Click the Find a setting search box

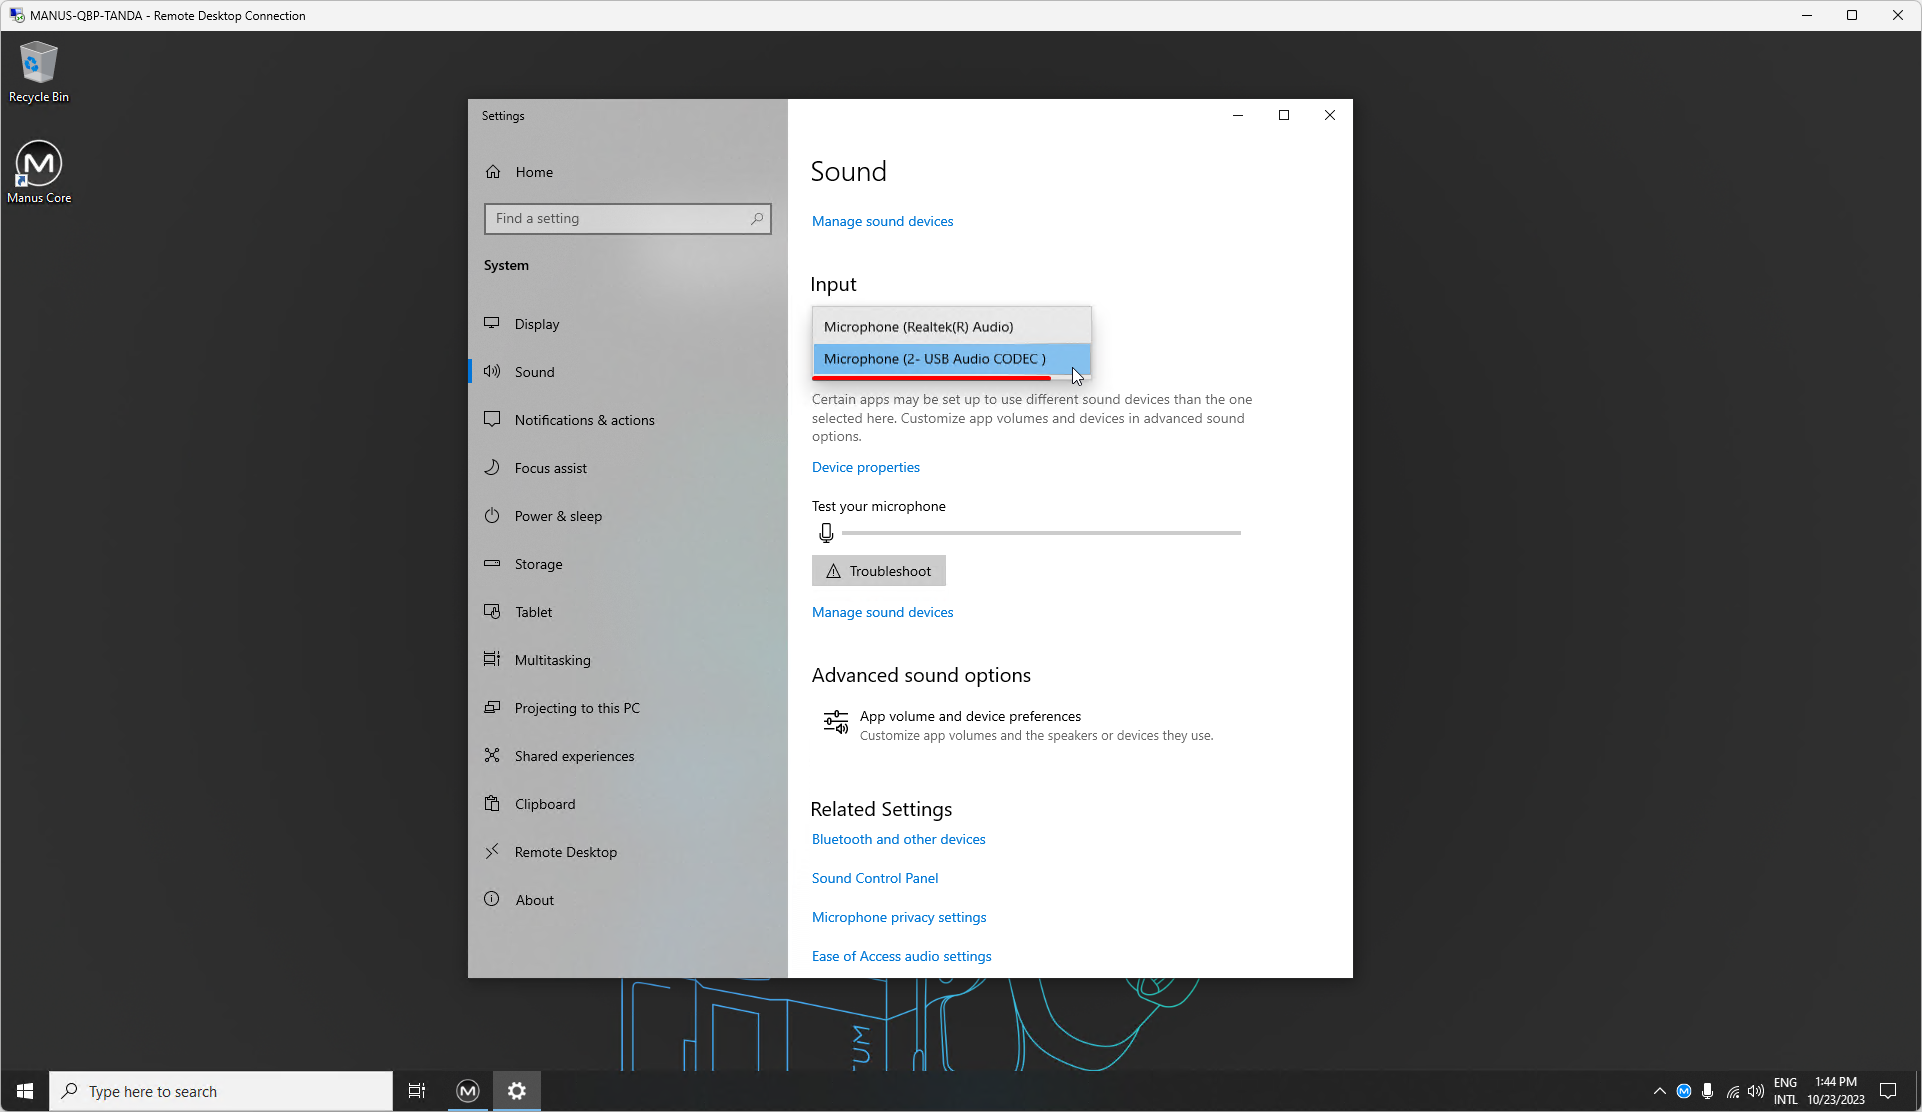pyautogui.click(x=618, y=218)
